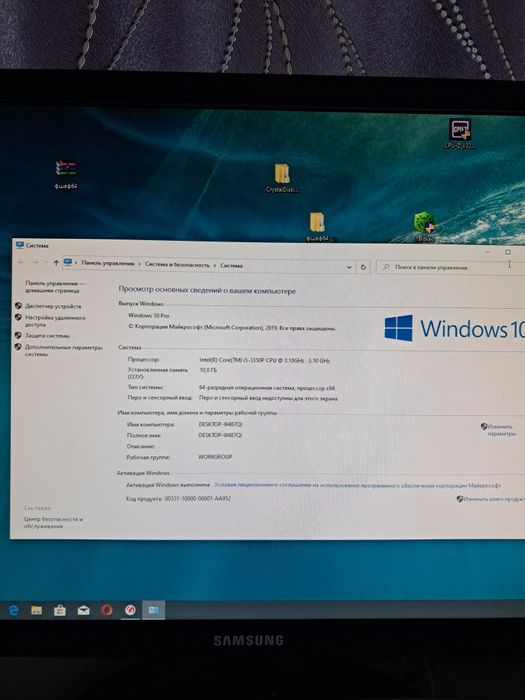Screen dimensions: 525x700
Task: Open Условия лицензионного соглашения Майкрософт link
Action: 358,485
